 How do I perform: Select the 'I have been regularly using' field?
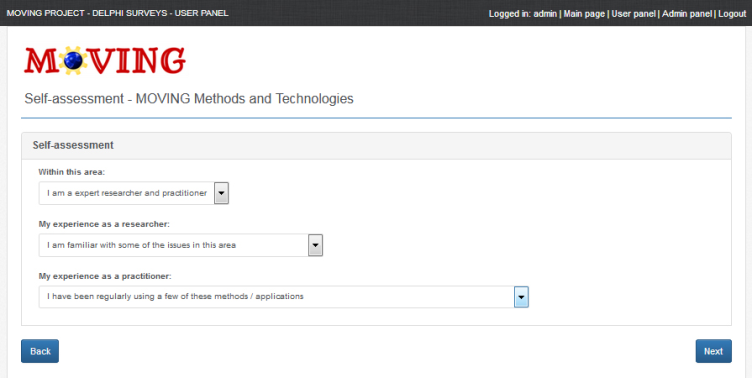click(x=283, y=297)
